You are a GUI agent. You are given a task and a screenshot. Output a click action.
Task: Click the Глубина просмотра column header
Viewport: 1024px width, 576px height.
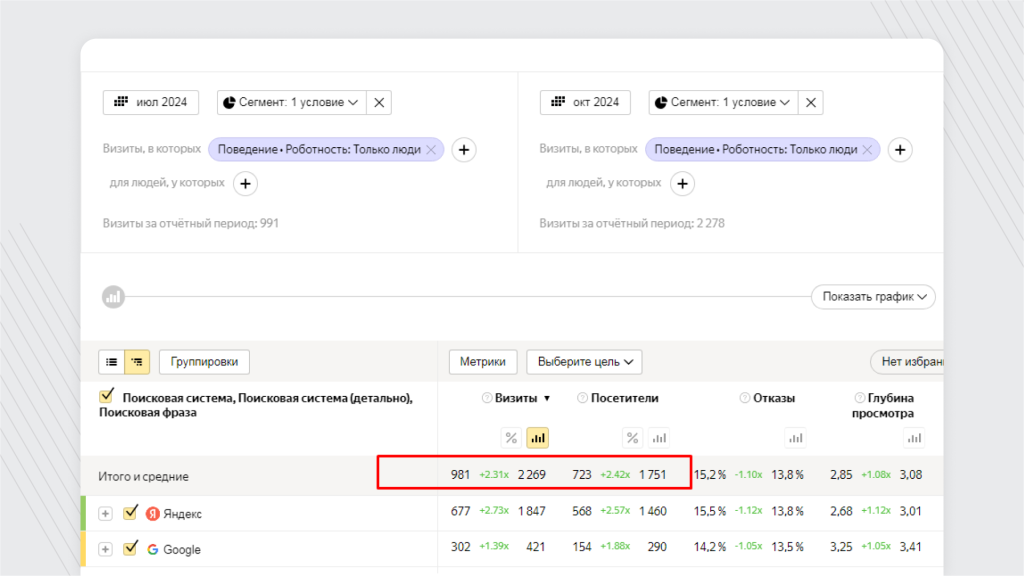point(883,406)
